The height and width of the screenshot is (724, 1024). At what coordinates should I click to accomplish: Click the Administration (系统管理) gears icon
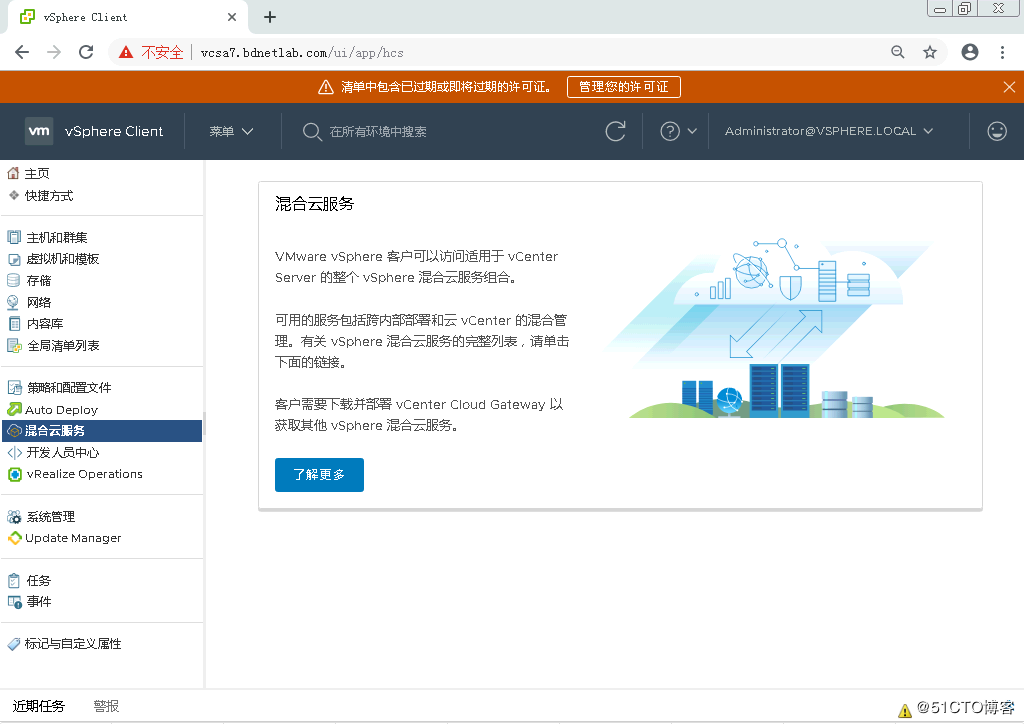14,517
